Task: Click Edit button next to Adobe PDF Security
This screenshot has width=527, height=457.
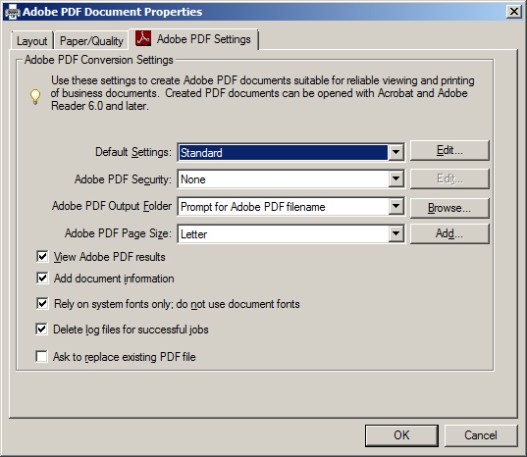Action: click(x=449, y=178)
